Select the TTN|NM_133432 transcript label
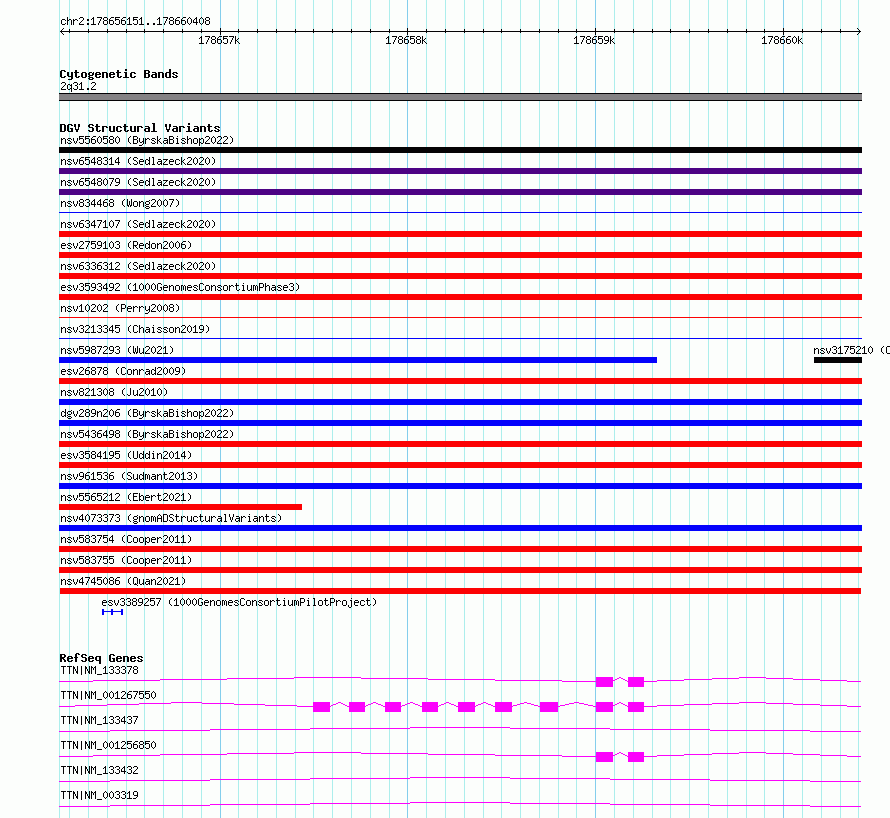The image size is (890, 818). [x=99, y=770]
